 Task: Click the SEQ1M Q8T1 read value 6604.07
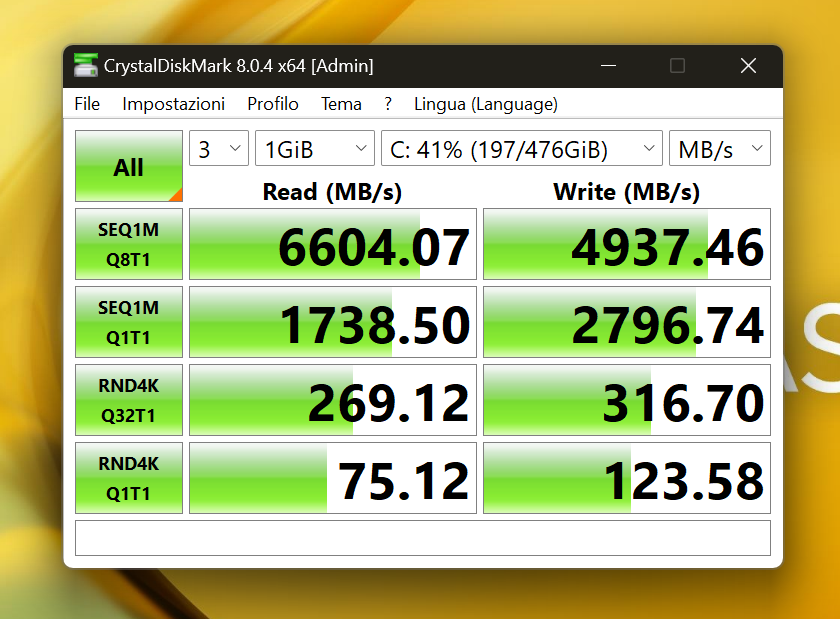pyautogui.click(x=333, y=244)
